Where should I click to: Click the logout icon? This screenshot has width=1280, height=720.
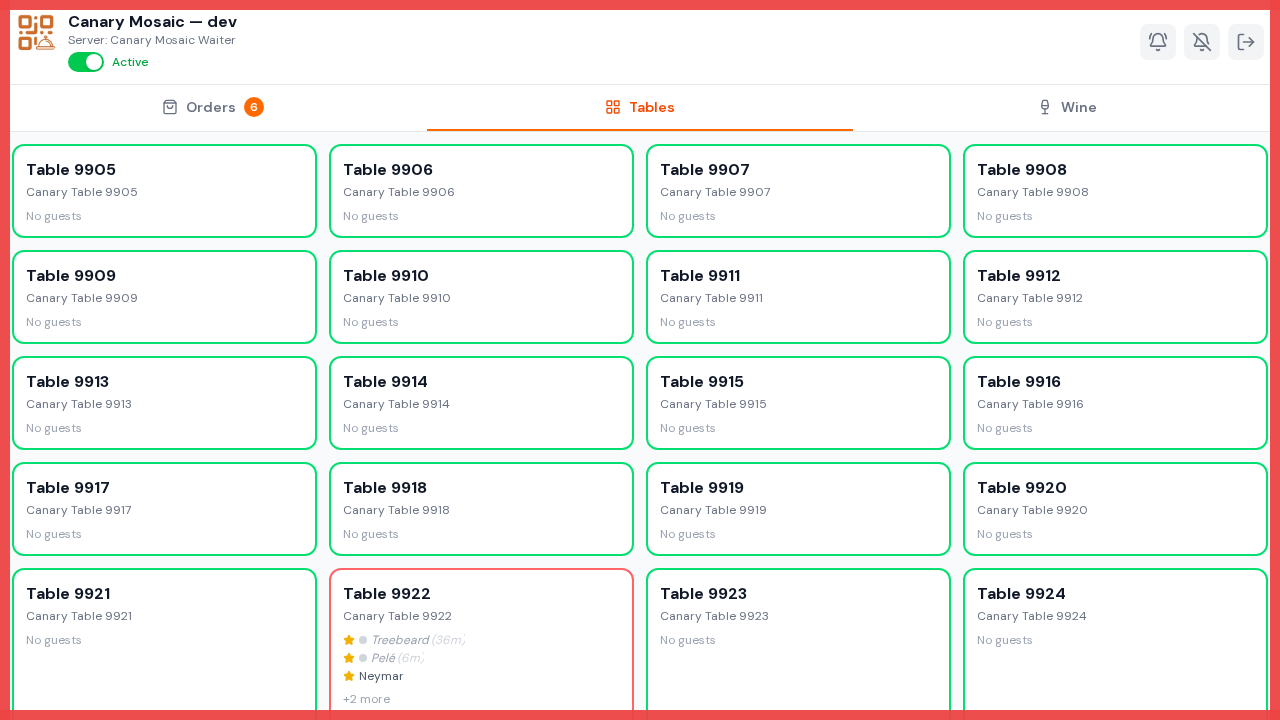1246,42
